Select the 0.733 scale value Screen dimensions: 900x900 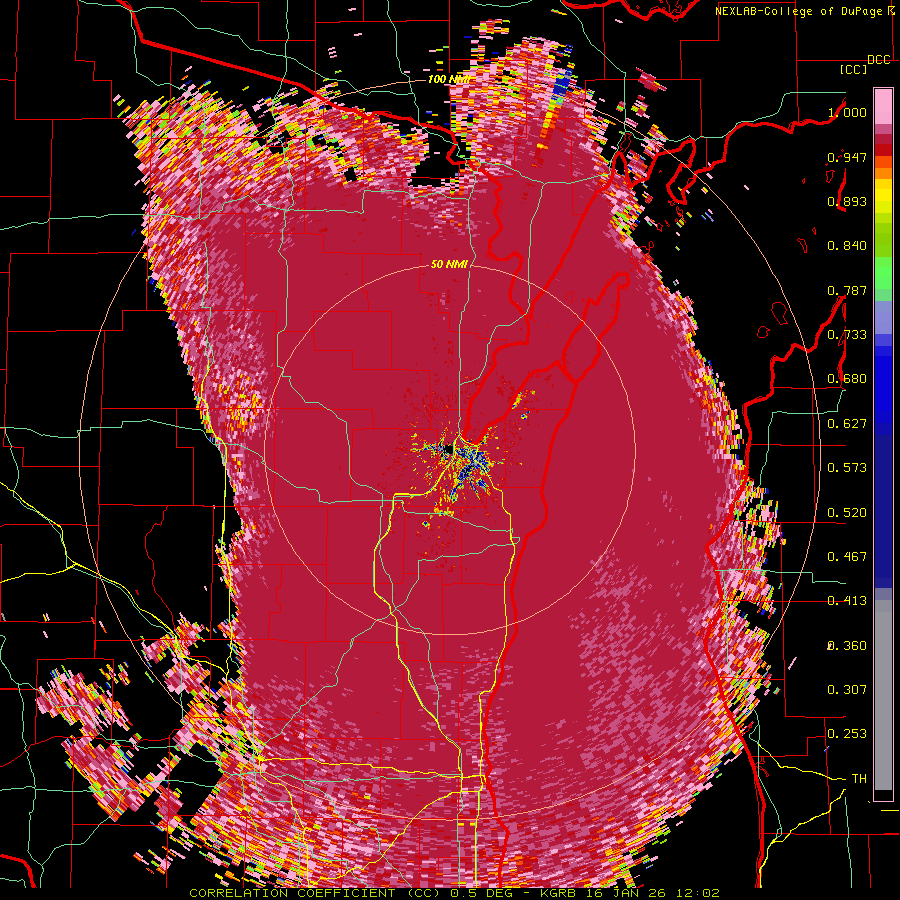coord(847,335)
